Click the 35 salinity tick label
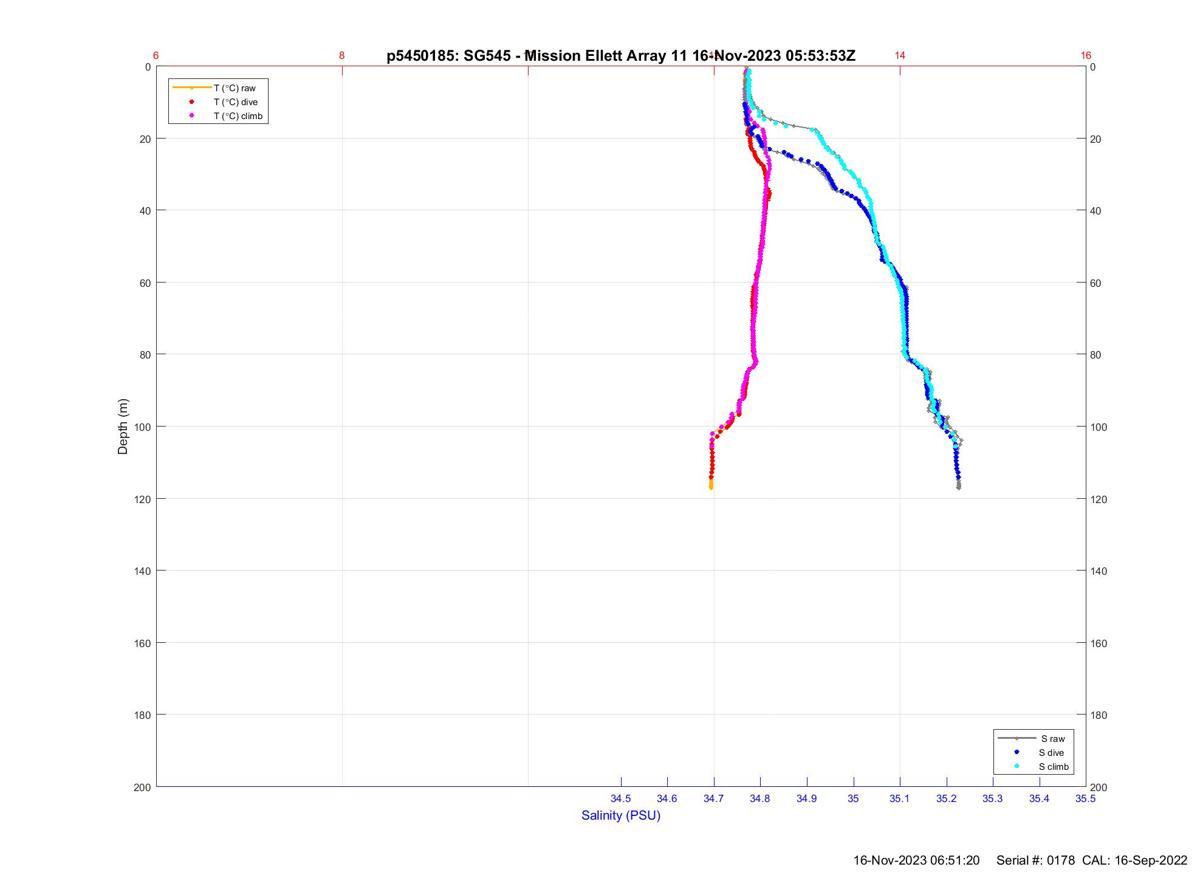1200x885 pixels. 853,799
